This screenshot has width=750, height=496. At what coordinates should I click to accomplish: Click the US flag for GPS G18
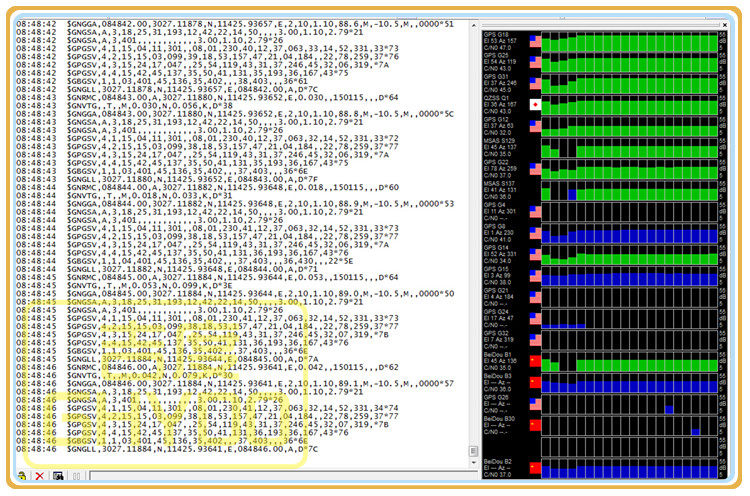pyautogui.click(x=535, y=41)
